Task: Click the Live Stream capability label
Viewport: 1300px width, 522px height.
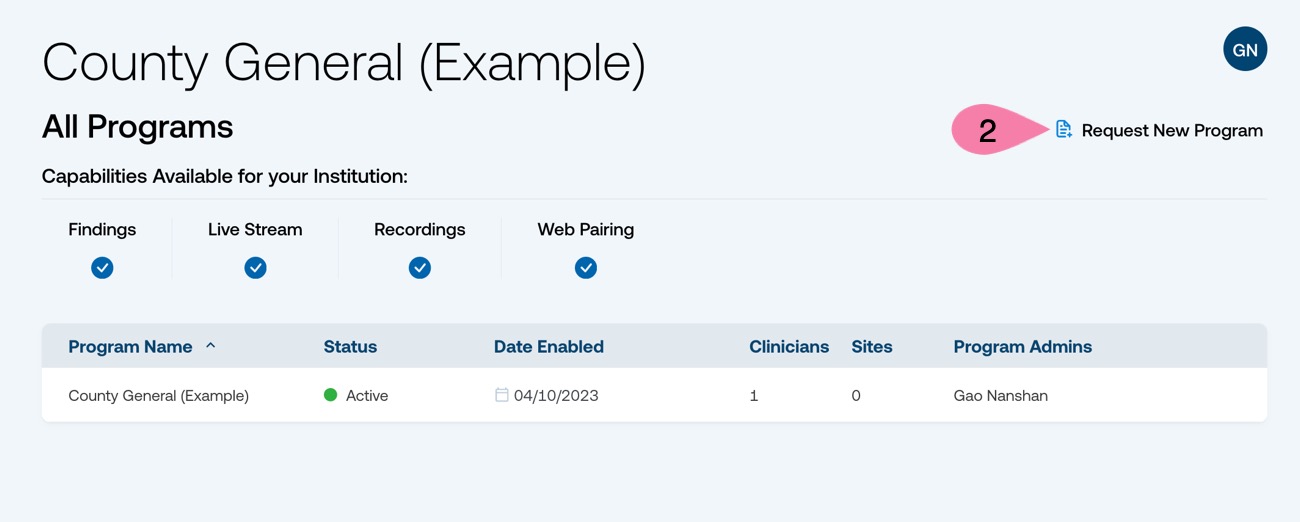Action: [x=255, y=229]
